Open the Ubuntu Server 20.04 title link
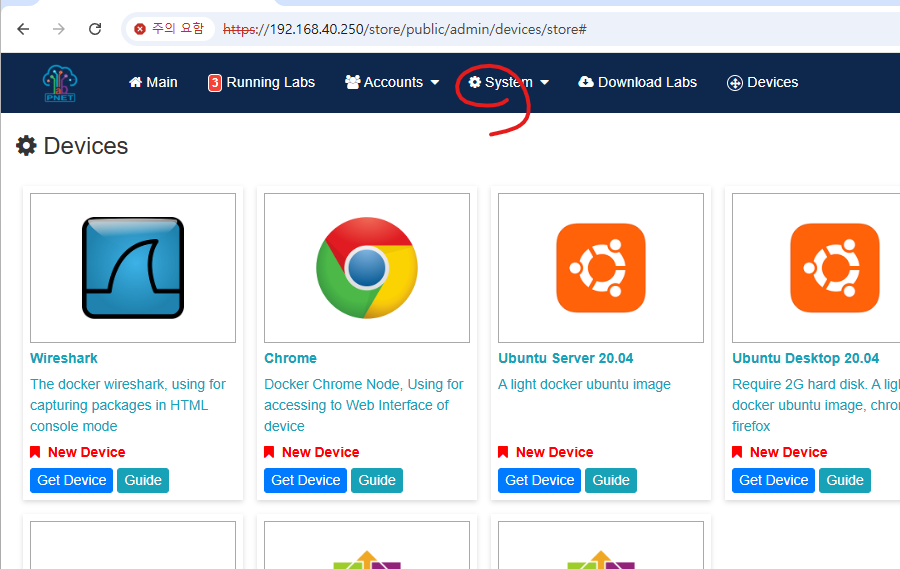This screenshot has width=900, height=569. tap(565, 358)
